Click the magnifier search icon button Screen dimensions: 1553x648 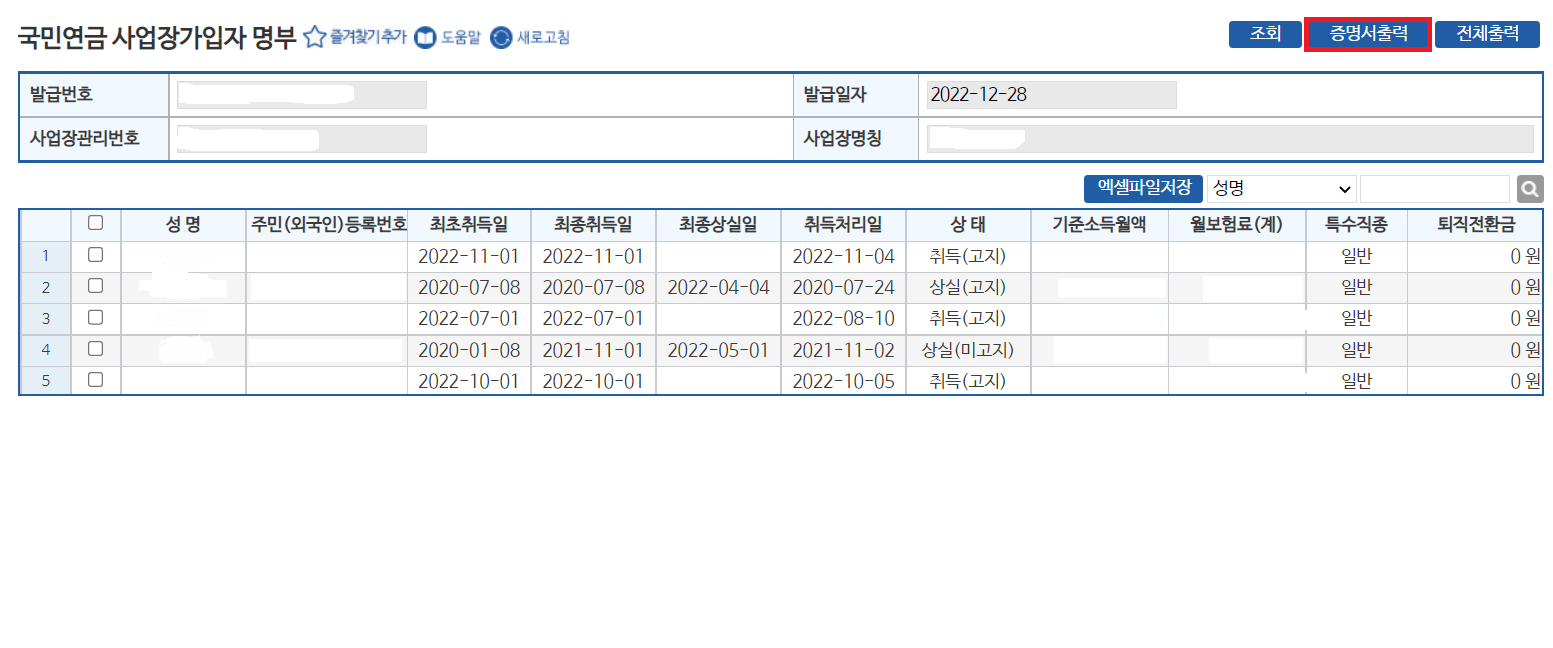tap(1530, 188)
